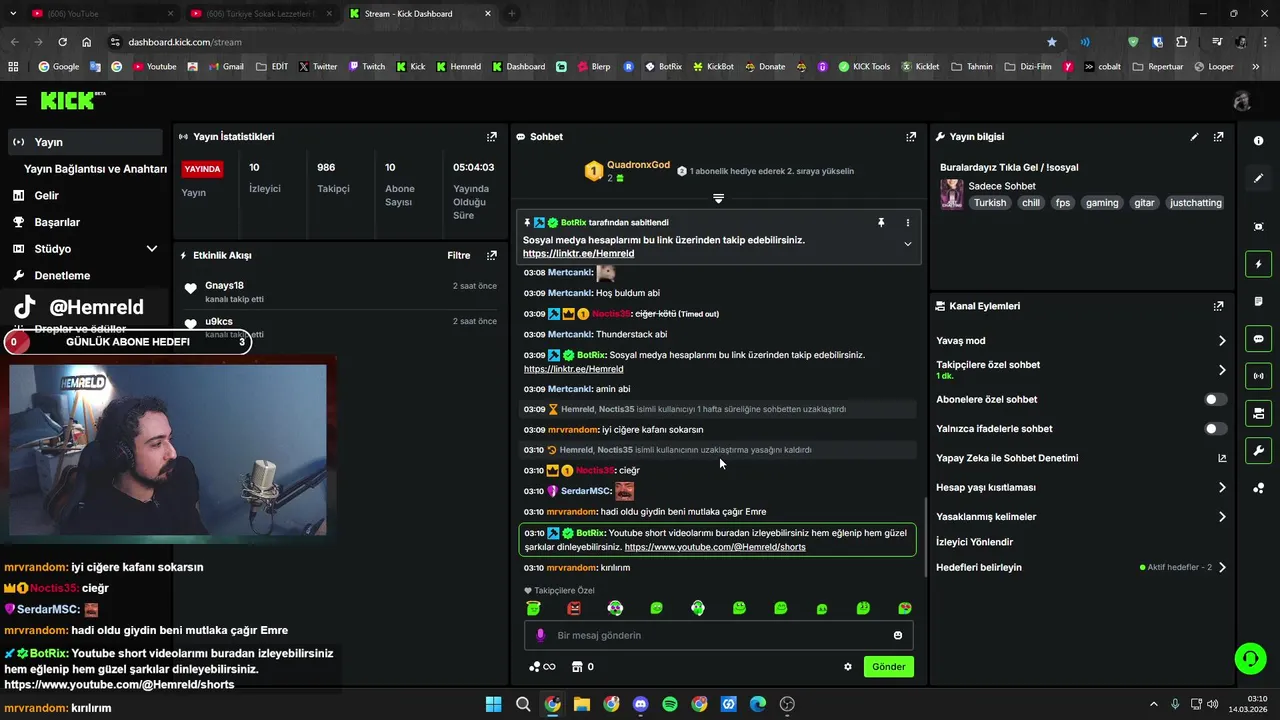
Task: Click the shop icon with 0 count
Action: pos(582,667)
